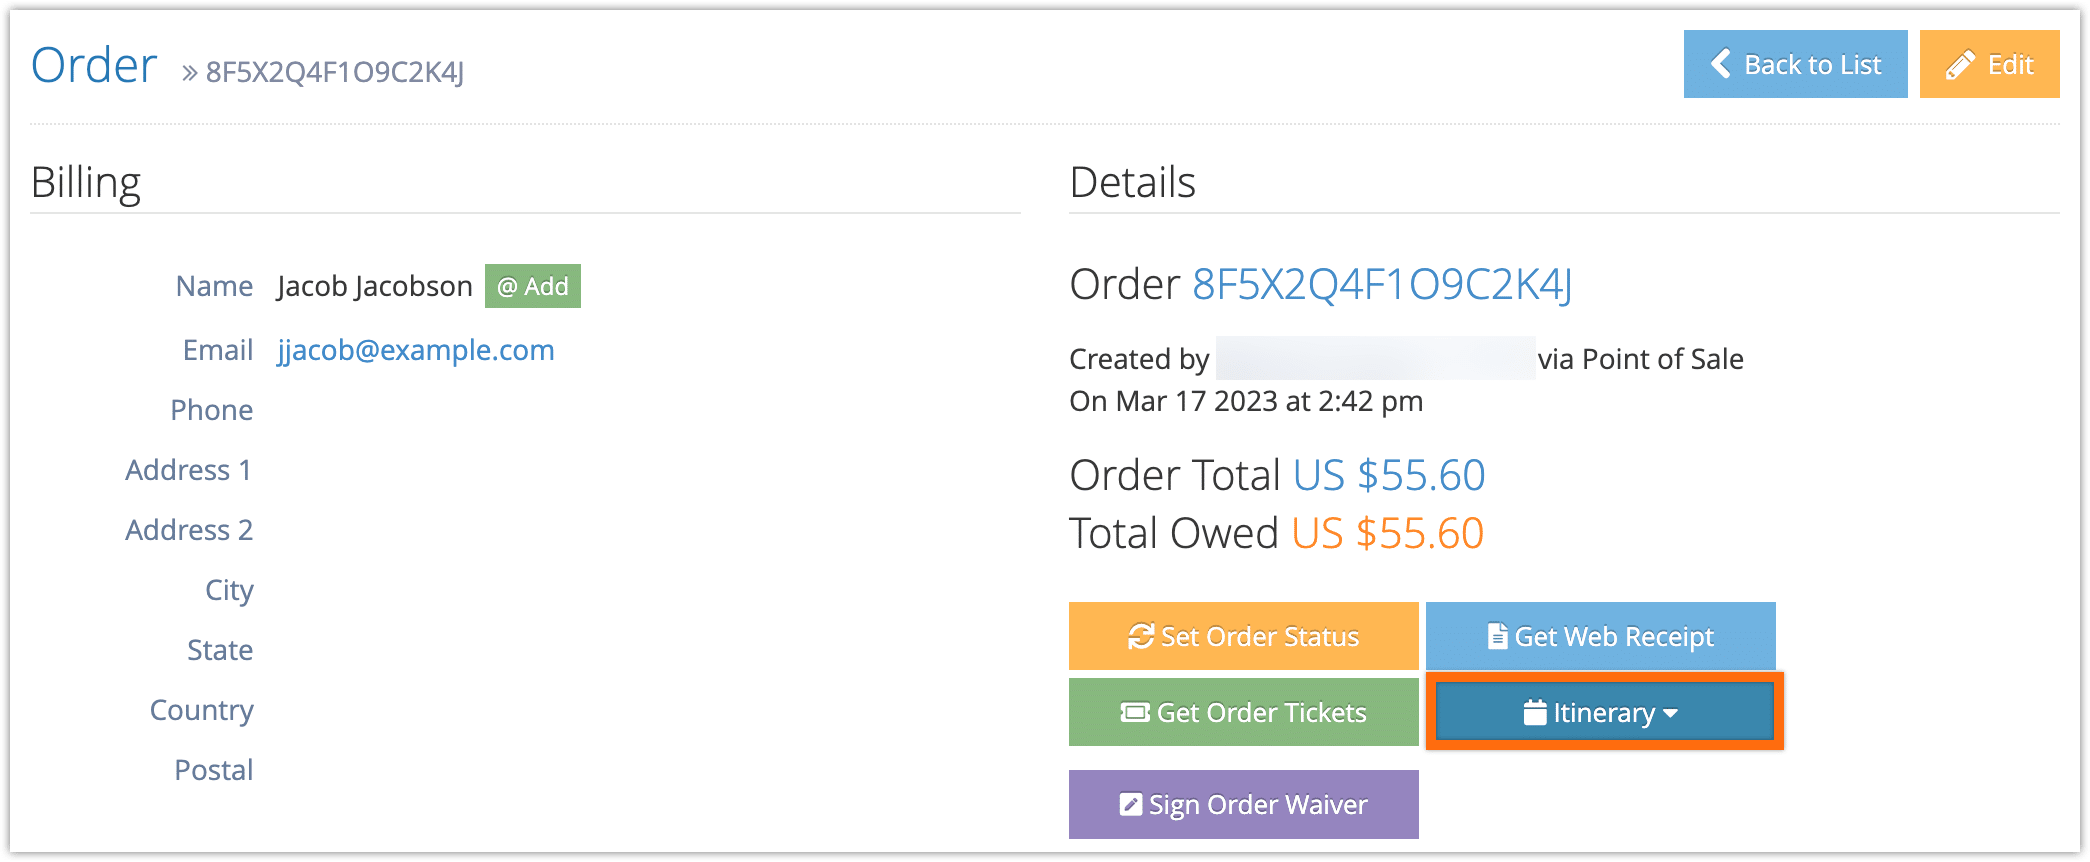Click Back to List button
Screen dimensions: 2090x862
click(1795, 64)
